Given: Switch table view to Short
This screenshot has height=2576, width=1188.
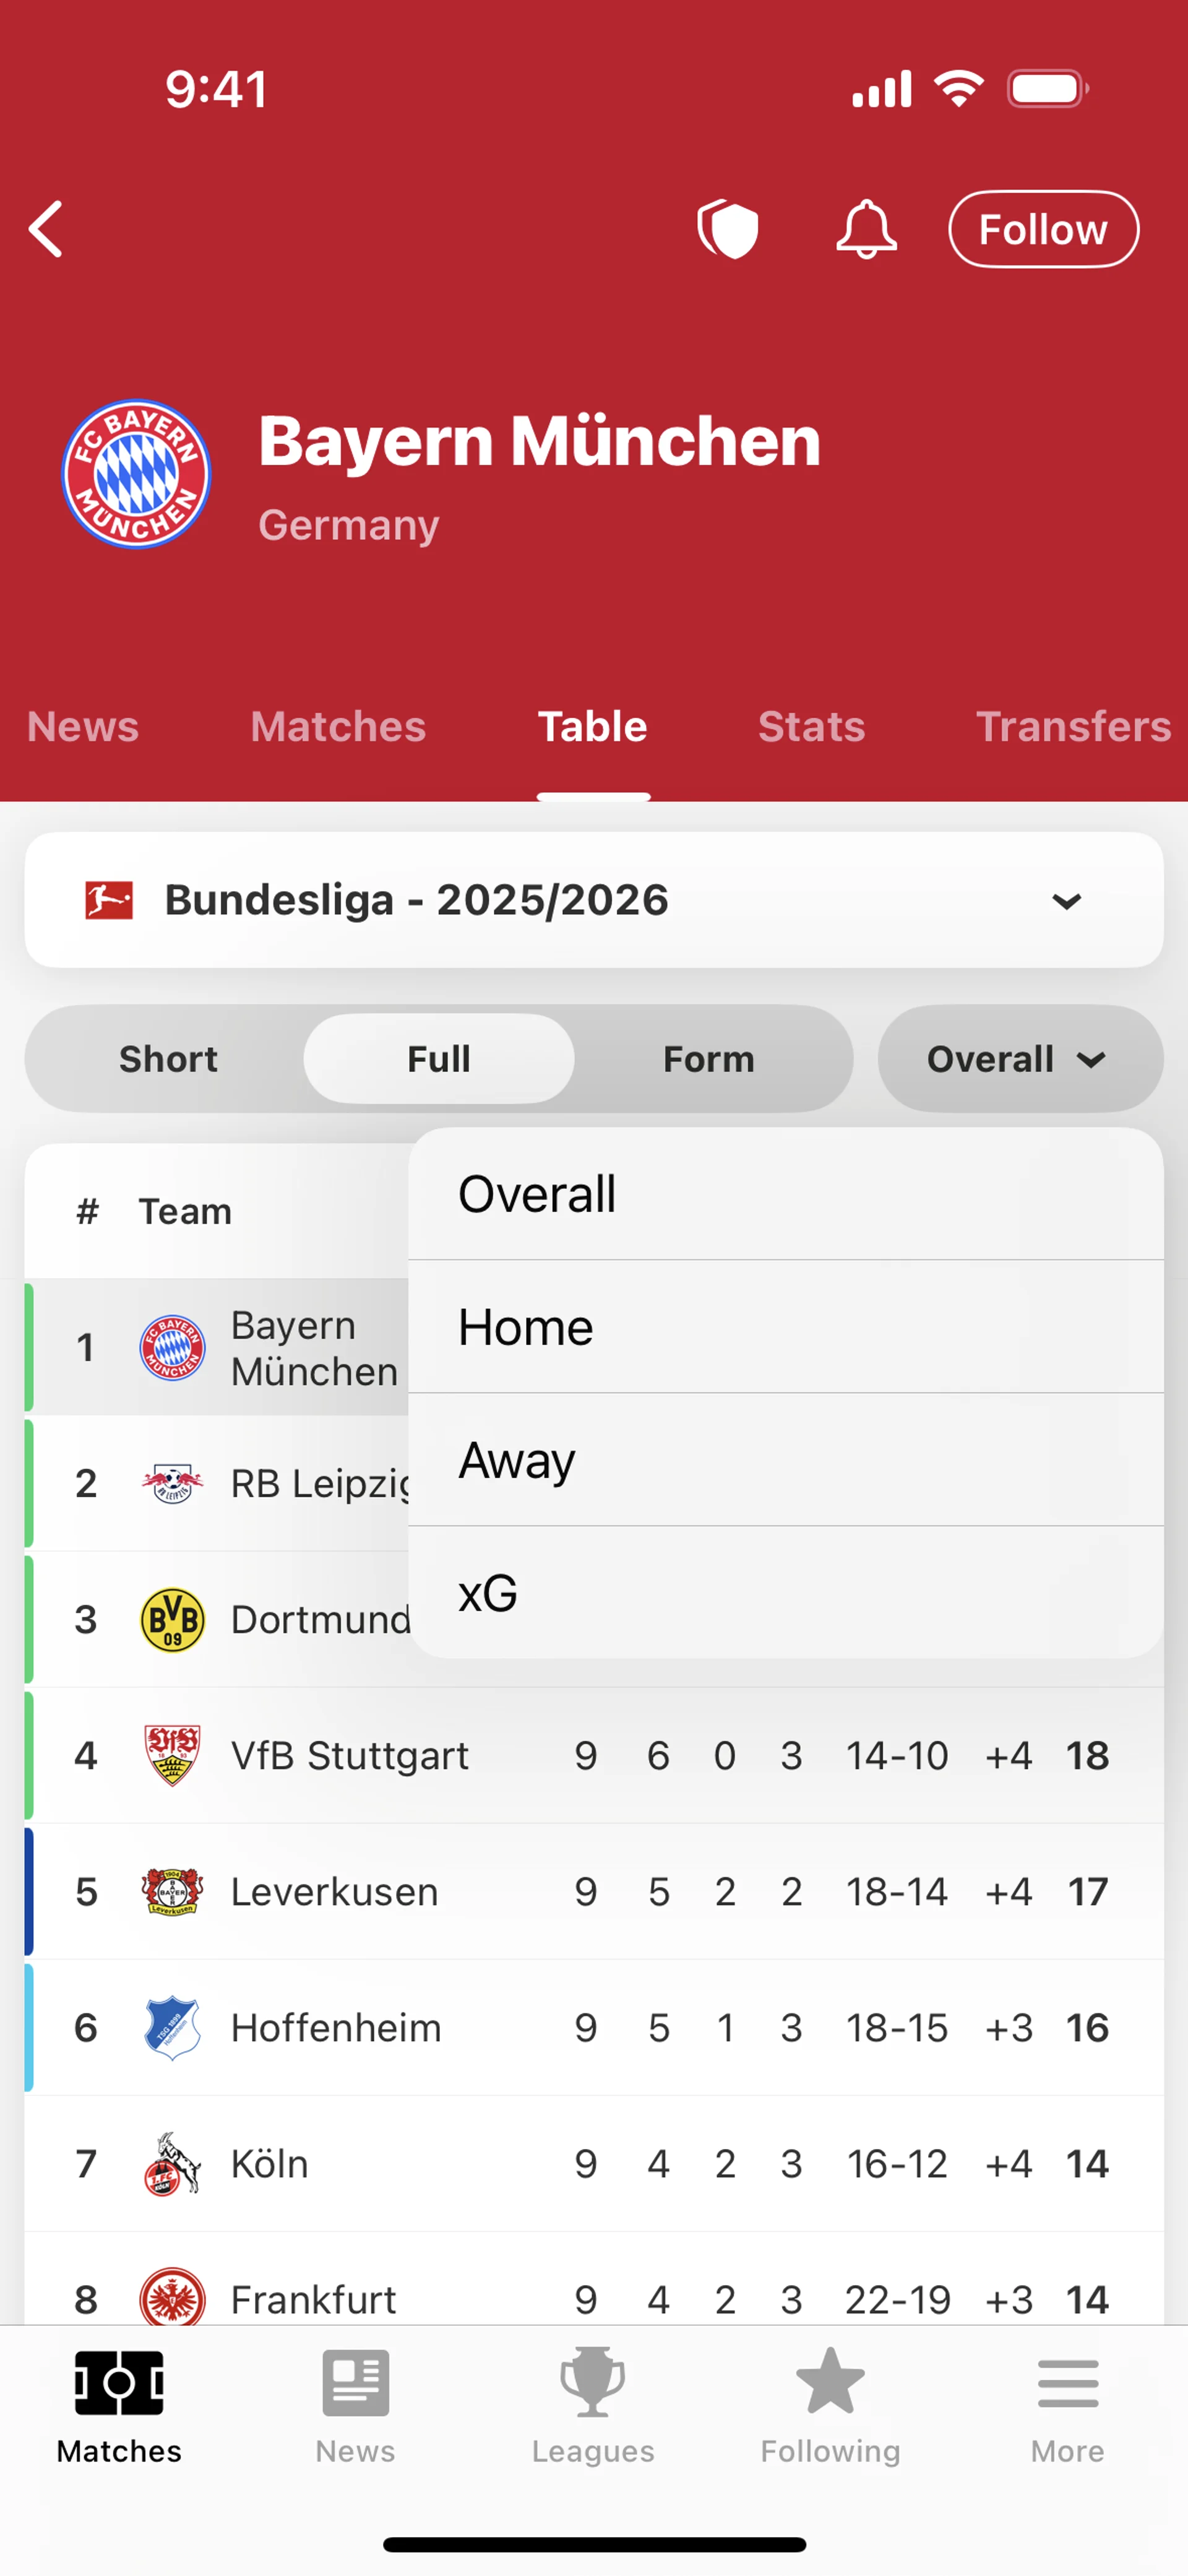Looking at the screenshot, I should click(x=168, y=1059).
